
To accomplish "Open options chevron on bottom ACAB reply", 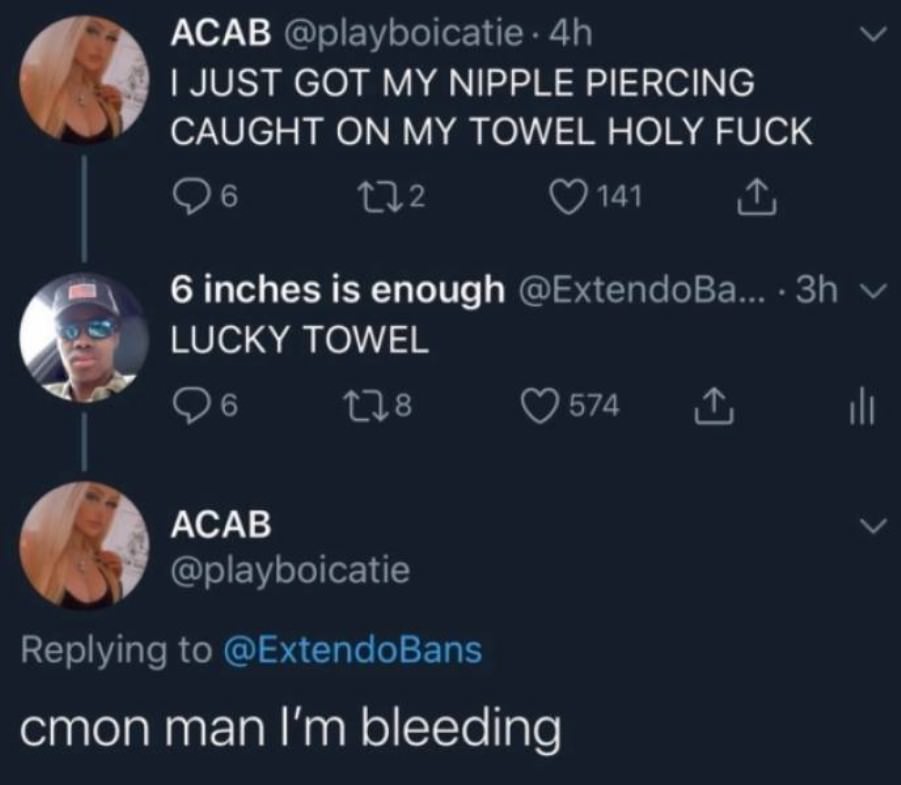I will click(873, 525).
